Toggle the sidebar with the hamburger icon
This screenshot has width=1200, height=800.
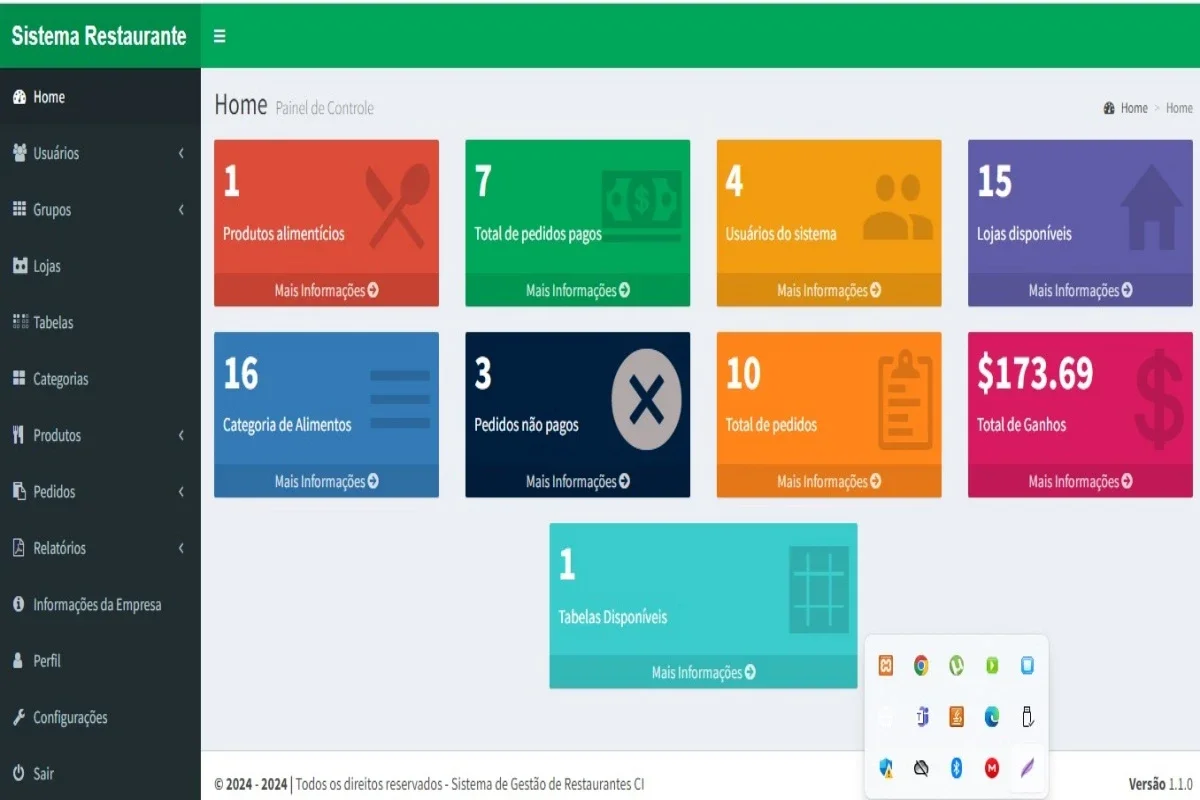click(220, 36)
